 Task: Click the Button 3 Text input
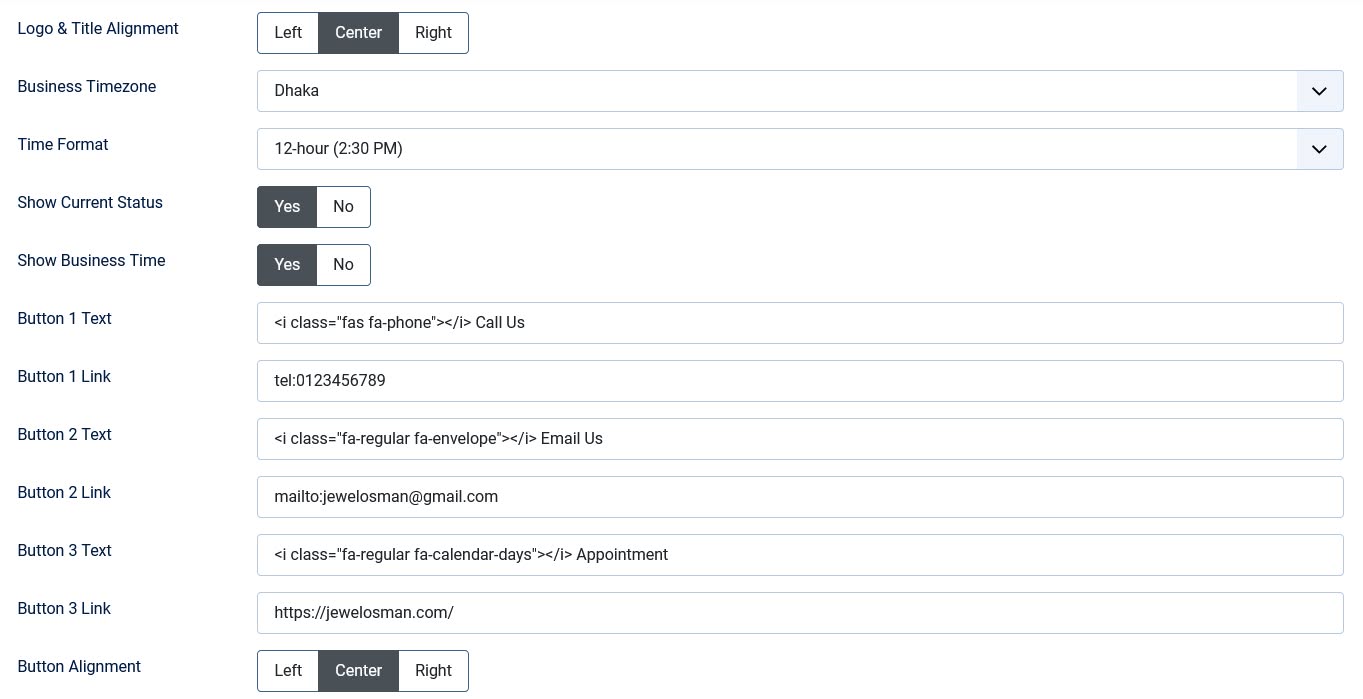799,555
